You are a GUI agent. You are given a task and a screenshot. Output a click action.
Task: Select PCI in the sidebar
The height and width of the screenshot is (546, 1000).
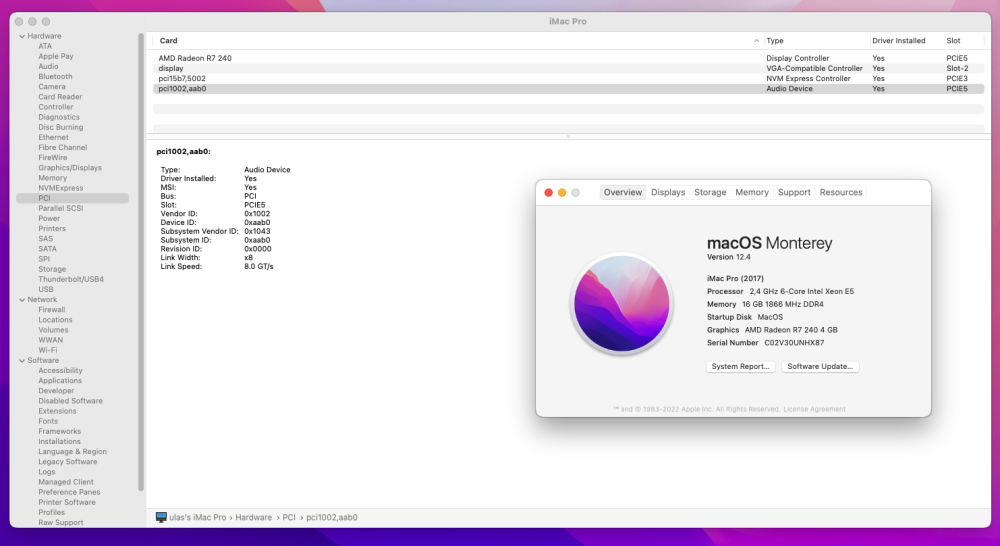point(72,198)
